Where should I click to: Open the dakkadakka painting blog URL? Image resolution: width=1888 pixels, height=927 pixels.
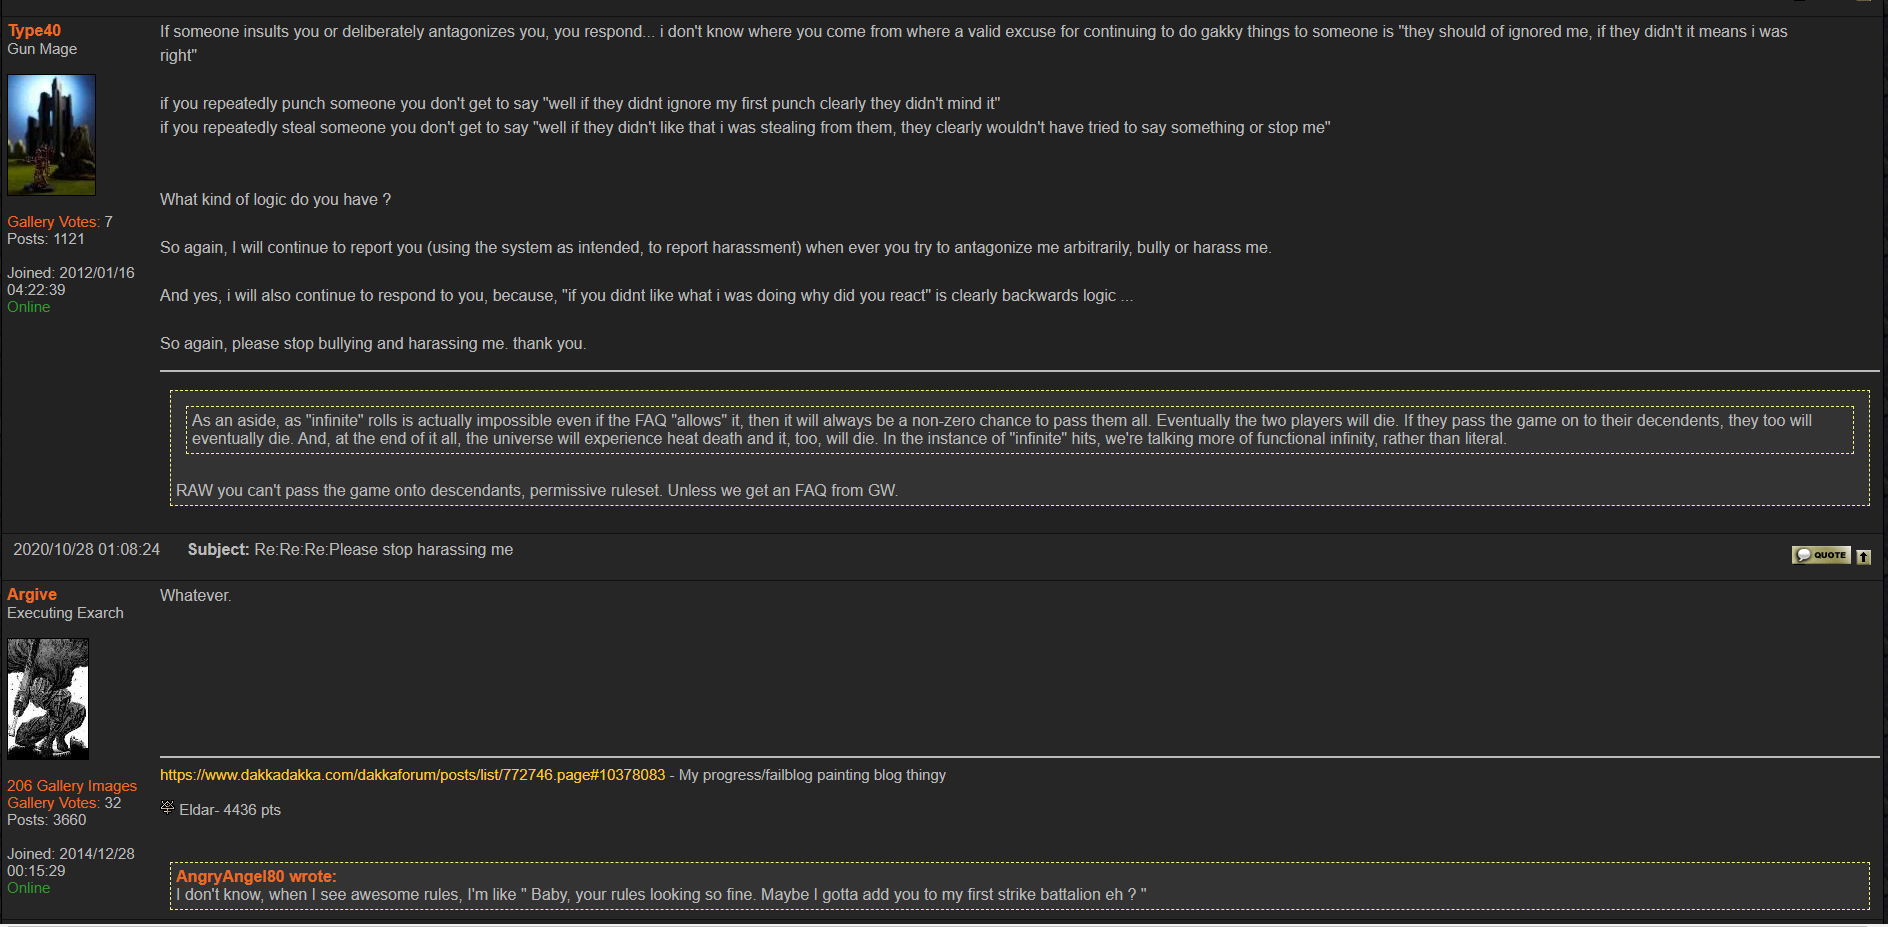pos(412,775)
